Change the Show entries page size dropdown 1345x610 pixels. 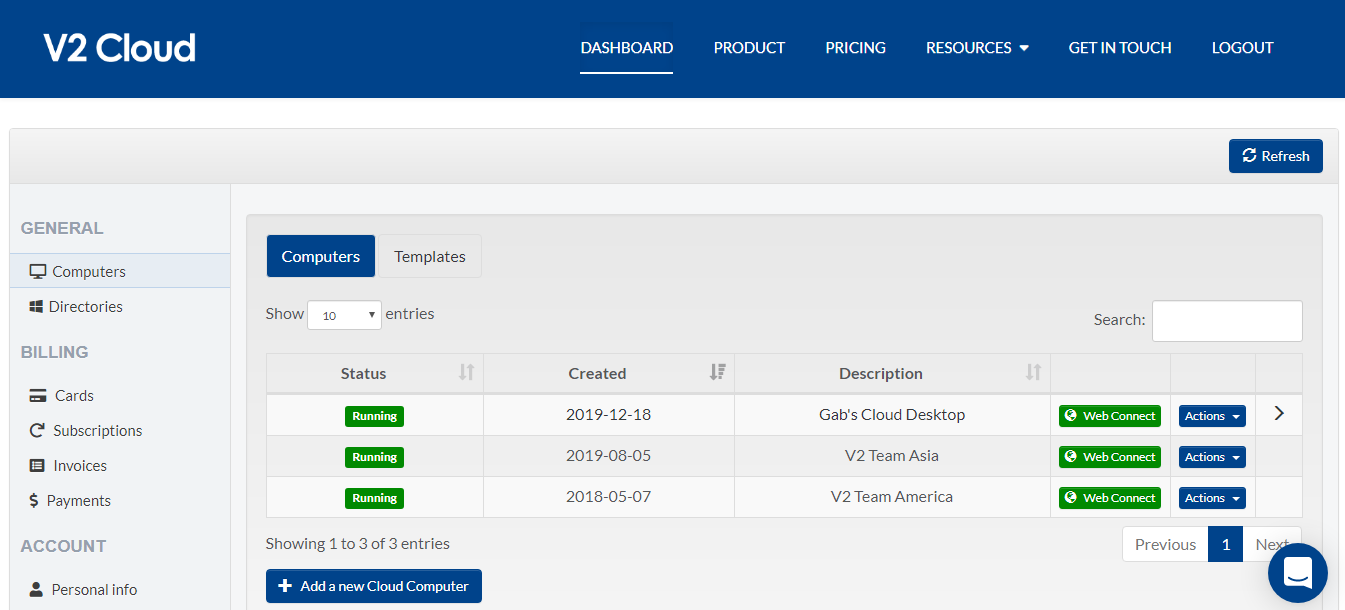point(344,314)
